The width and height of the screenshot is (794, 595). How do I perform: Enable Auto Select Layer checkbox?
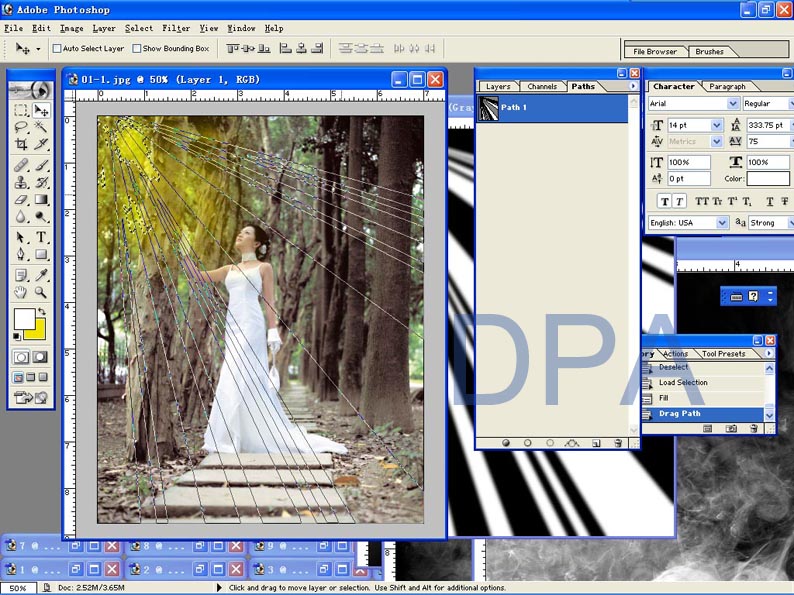[57, 49]
